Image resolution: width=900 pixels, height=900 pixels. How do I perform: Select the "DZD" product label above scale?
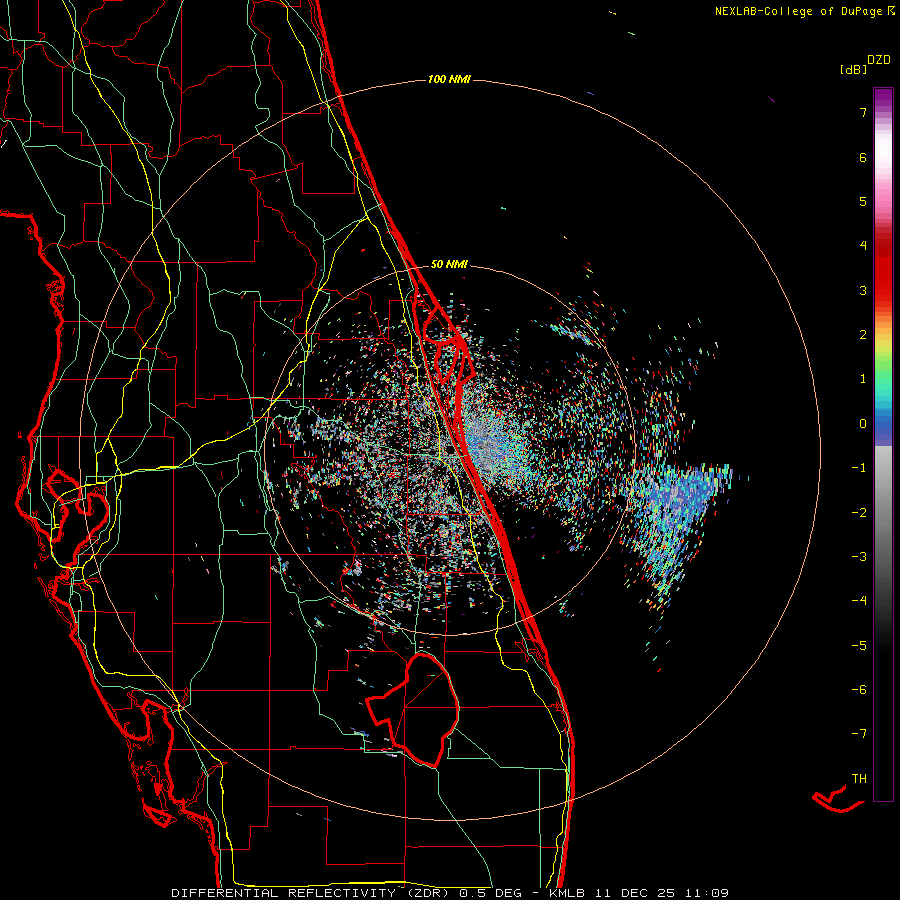[879, 60]
